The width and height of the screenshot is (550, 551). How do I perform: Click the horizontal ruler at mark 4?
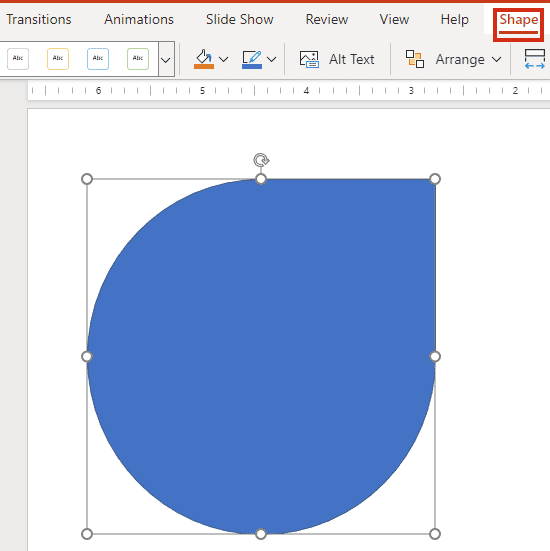click(306, 91)
